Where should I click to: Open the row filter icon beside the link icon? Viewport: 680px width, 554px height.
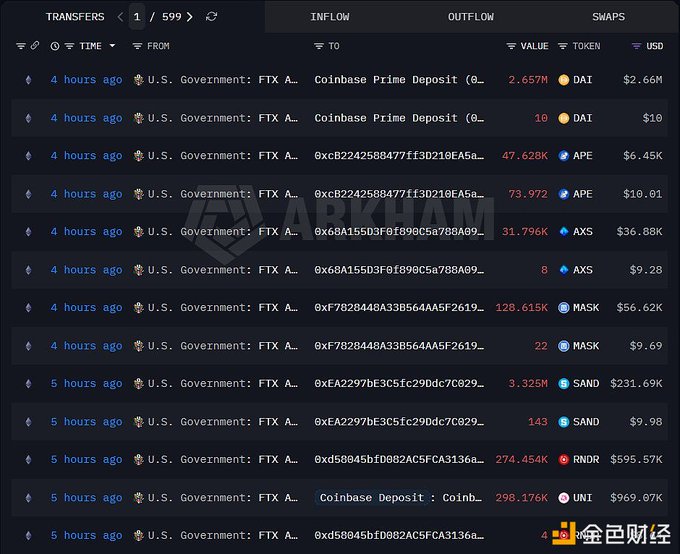pyautogui.click(x=20, y=46)
